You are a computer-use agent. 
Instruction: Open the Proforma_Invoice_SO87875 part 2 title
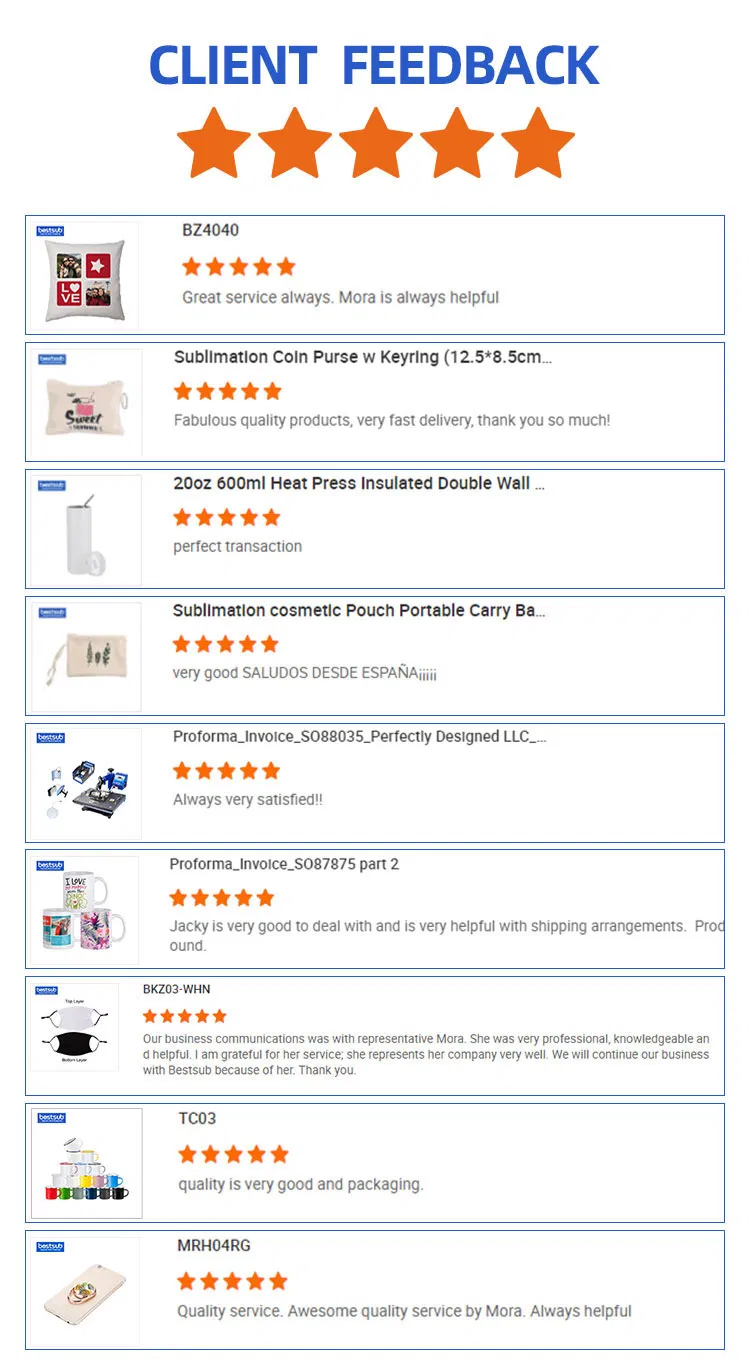tap(284, 864)
